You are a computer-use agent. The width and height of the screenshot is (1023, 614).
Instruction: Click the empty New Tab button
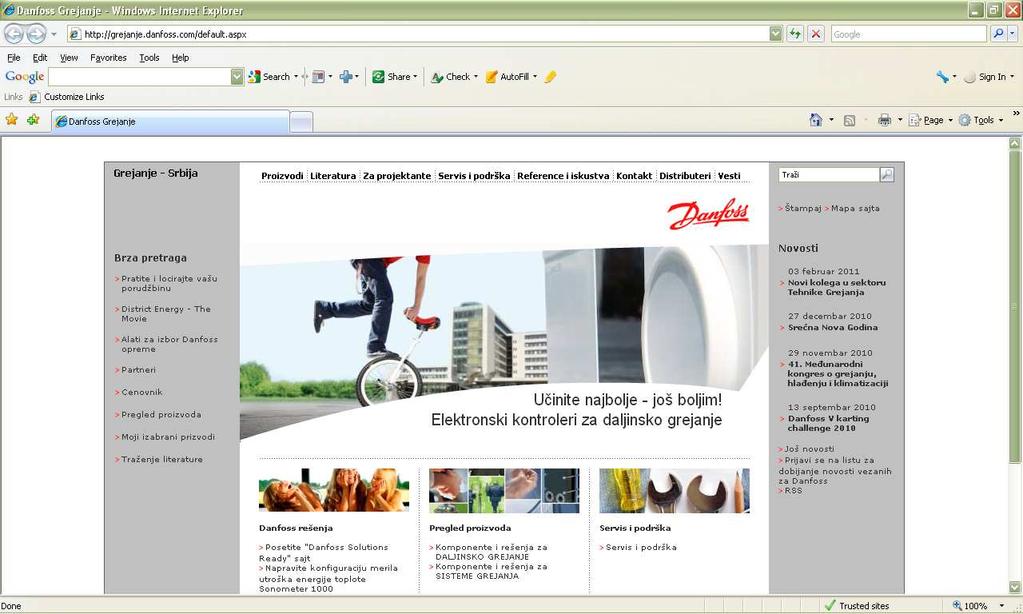pos(301,122)
